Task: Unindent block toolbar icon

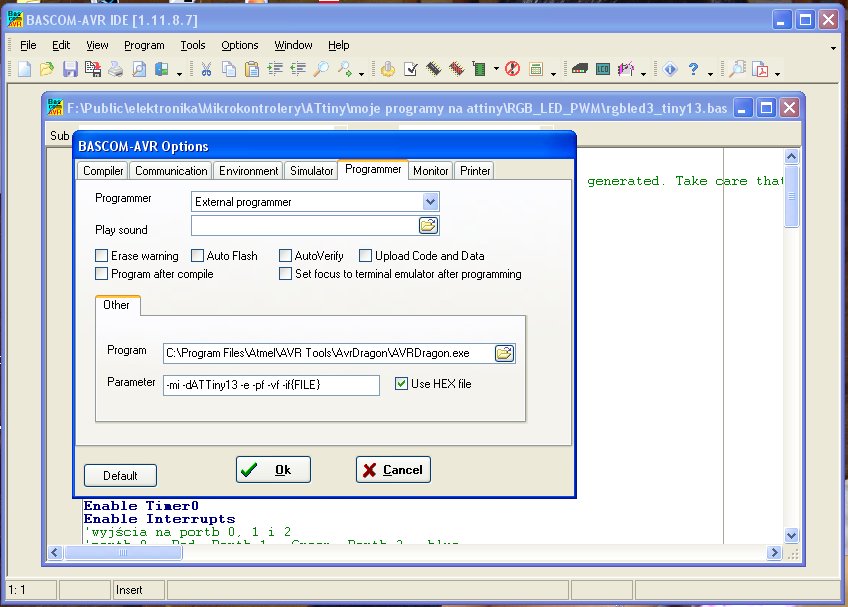Action: (298, 69)
